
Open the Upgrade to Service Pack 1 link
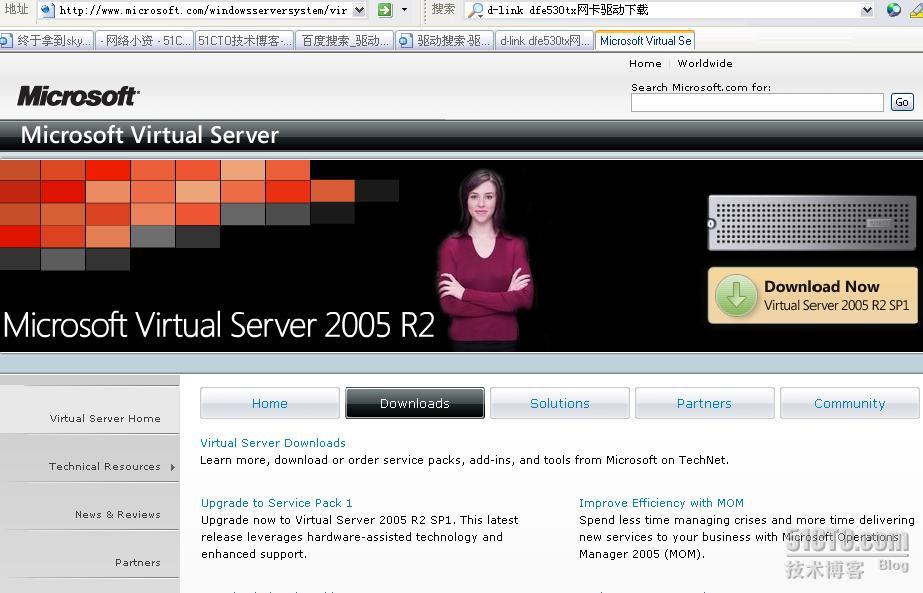click(277, 503)
